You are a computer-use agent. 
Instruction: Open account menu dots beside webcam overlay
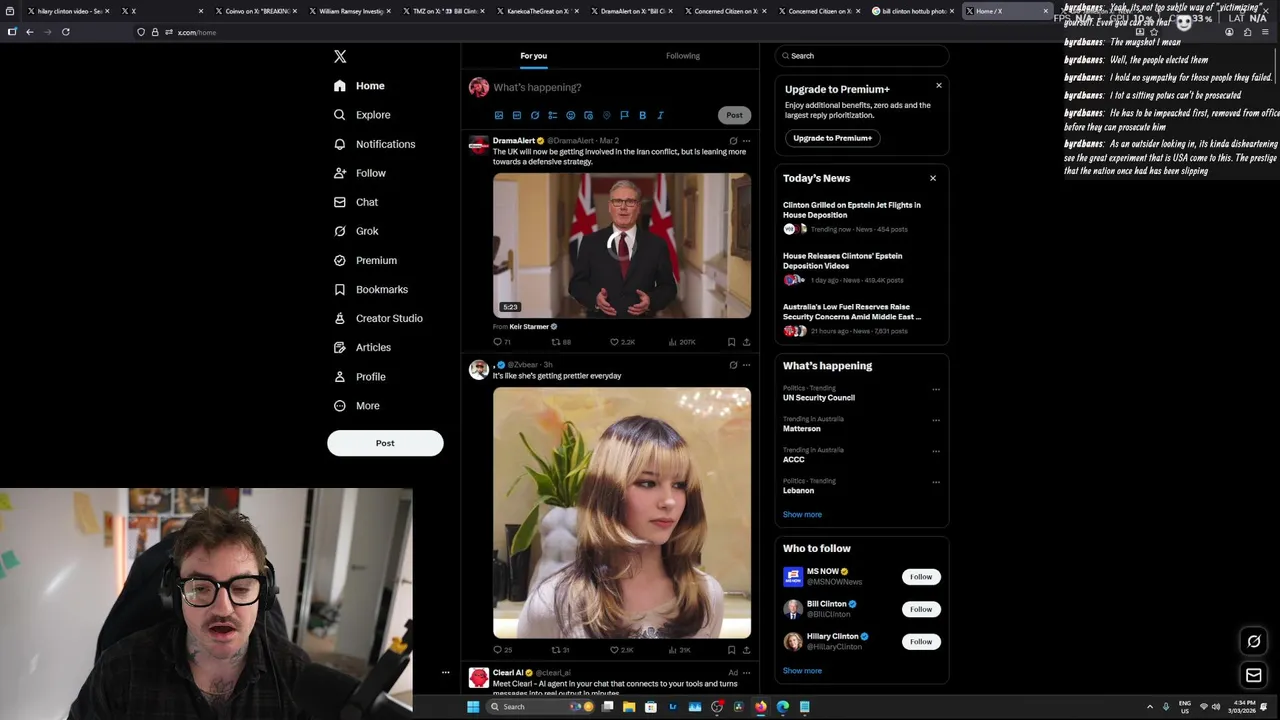446,672
